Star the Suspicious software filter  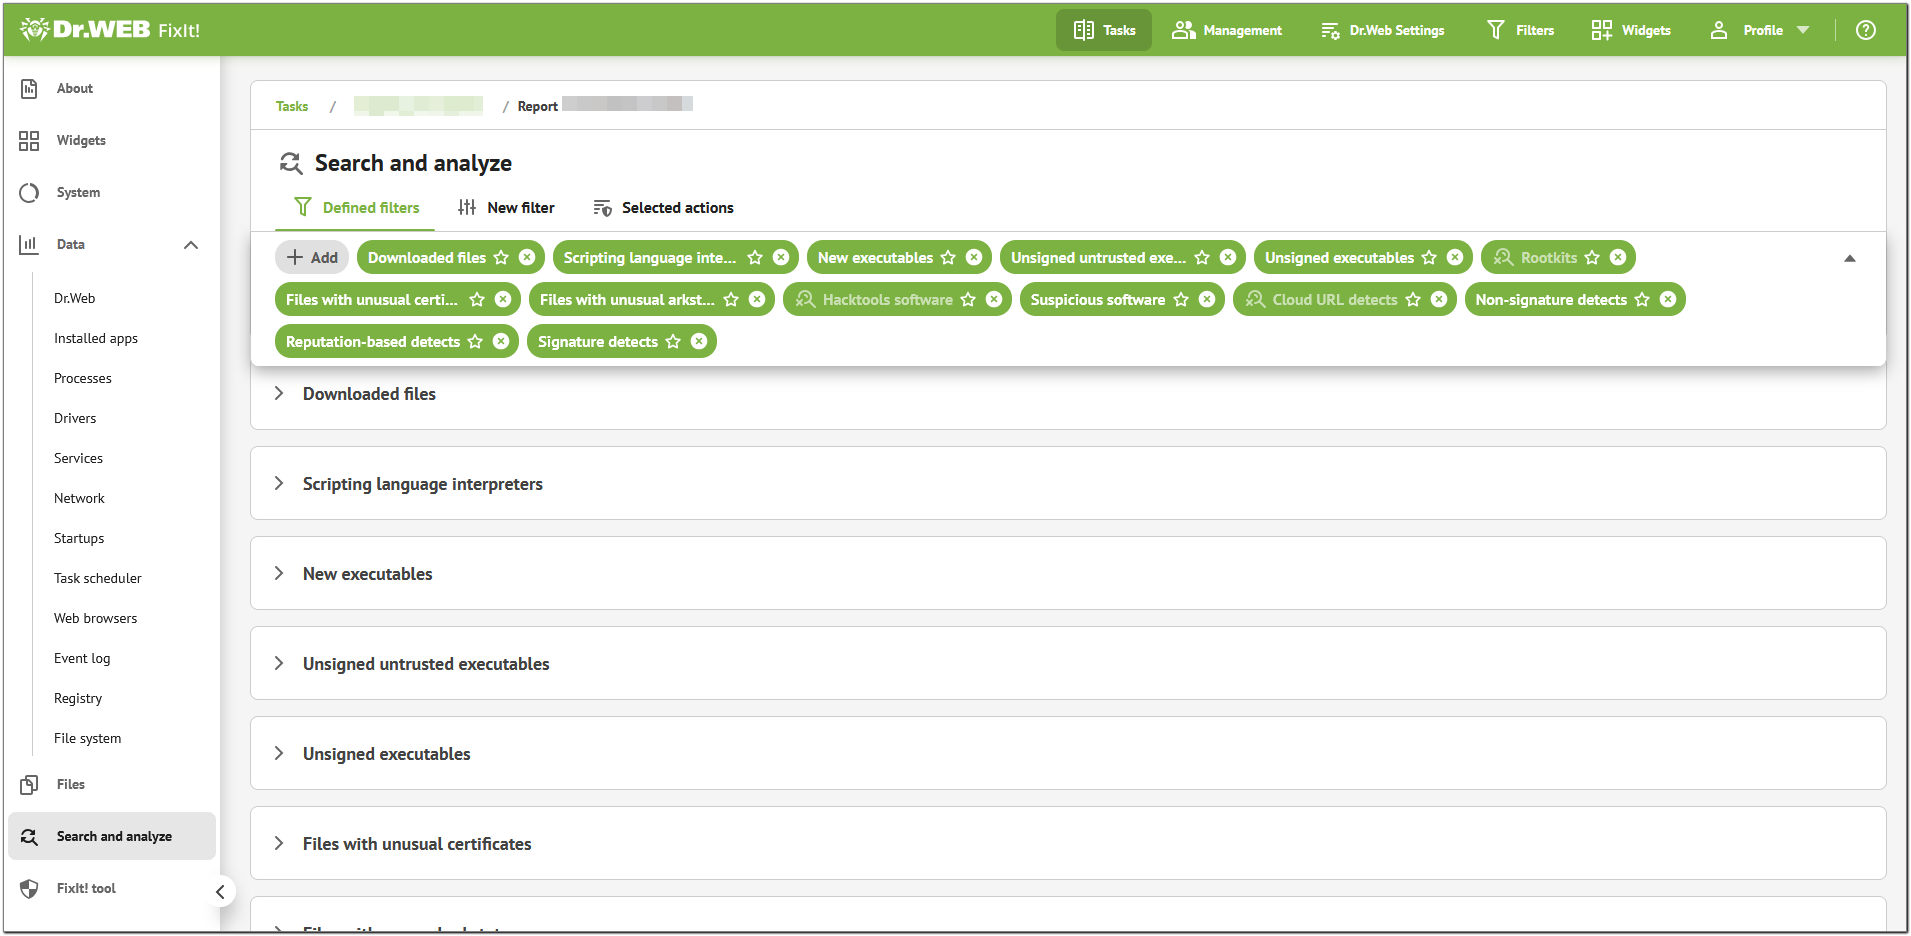1181,299
